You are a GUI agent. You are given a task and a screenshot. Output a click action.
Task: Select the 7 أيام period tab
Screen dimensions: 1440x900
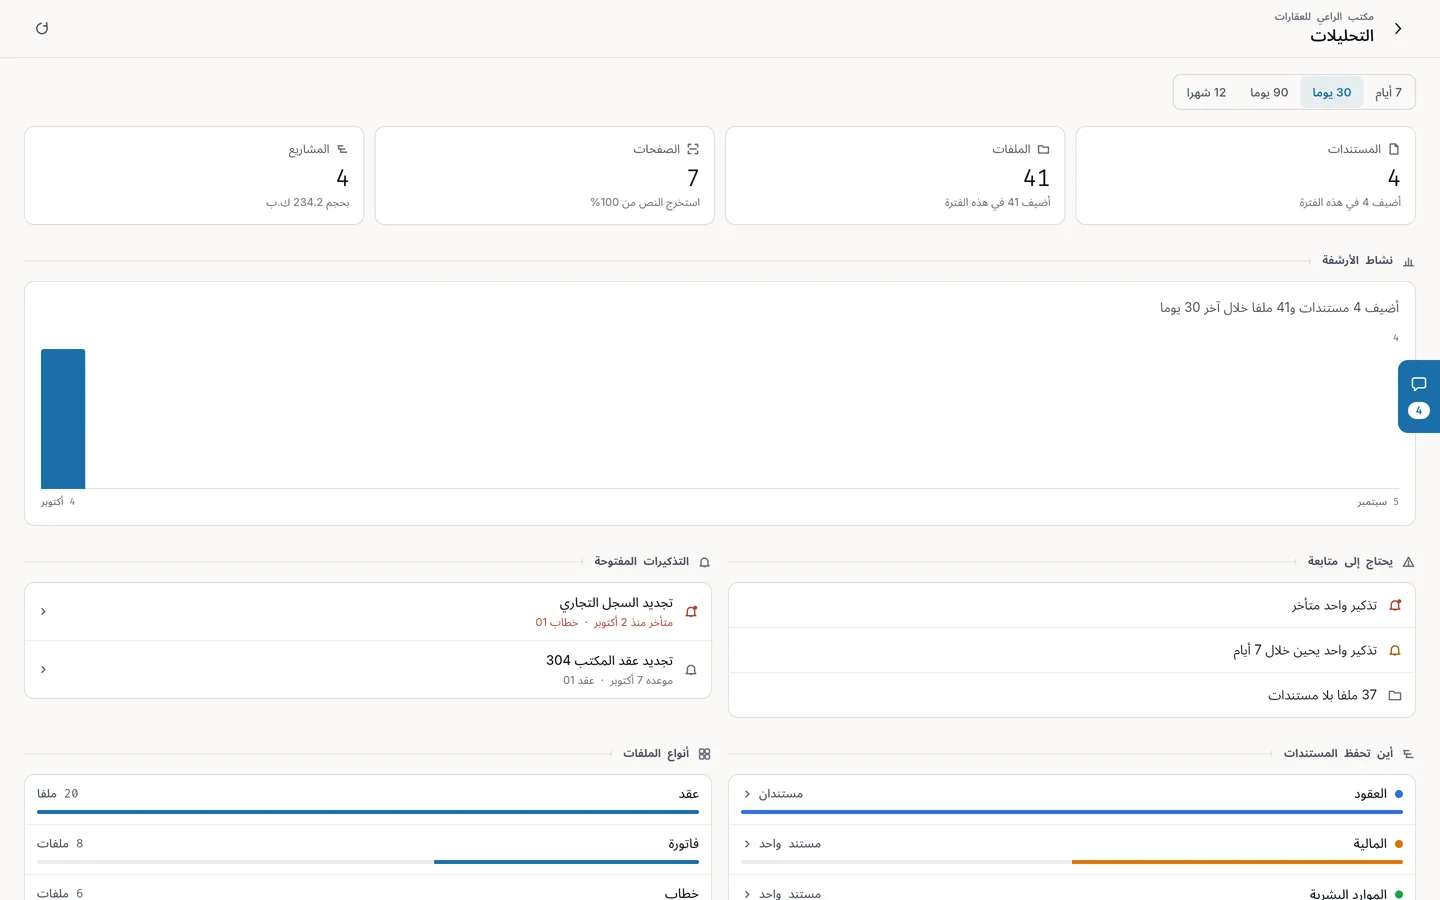click(x=1388, y=92)
